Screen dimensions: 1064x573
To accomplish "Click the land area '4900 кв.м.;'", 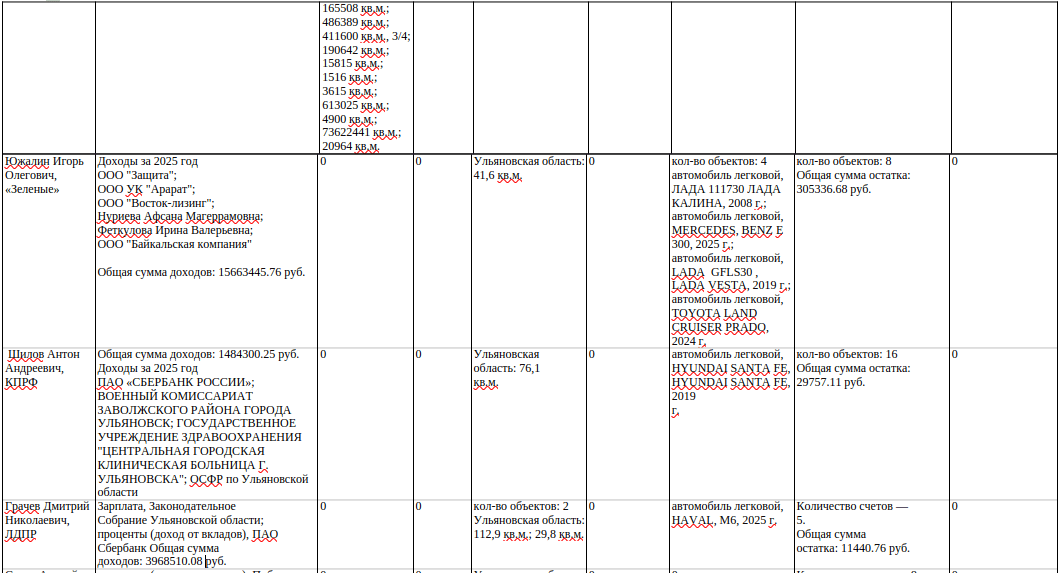I will click(x=350, y=119).
